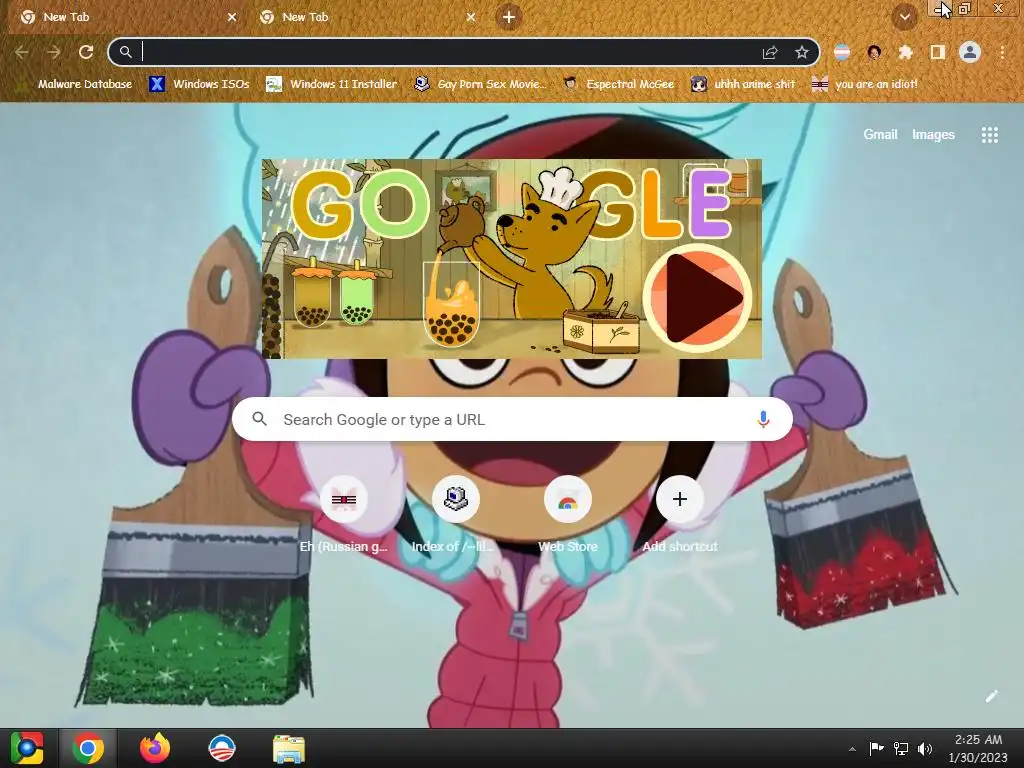Start voice search with microphone icon
1024x768 pixels.
coord(763,419)
